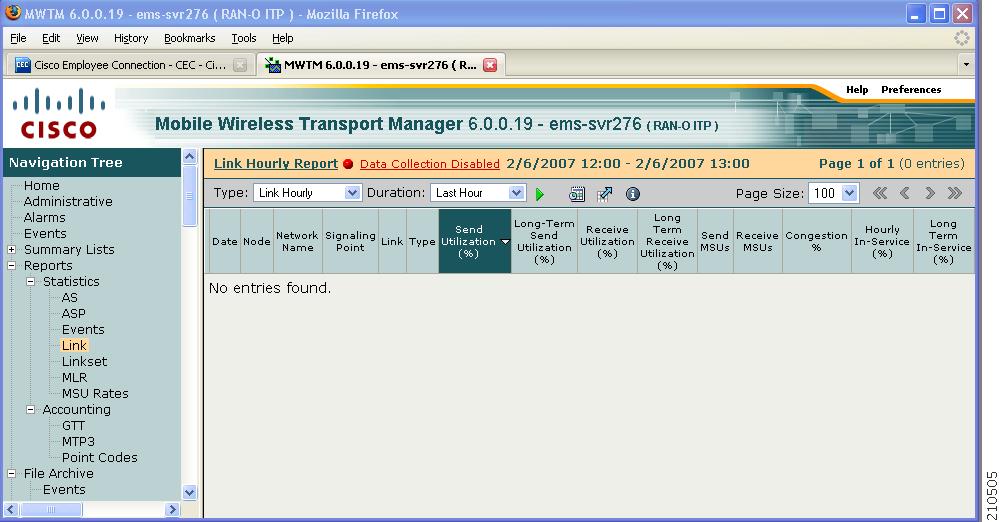Click the Cisco logo

[59, 113]
